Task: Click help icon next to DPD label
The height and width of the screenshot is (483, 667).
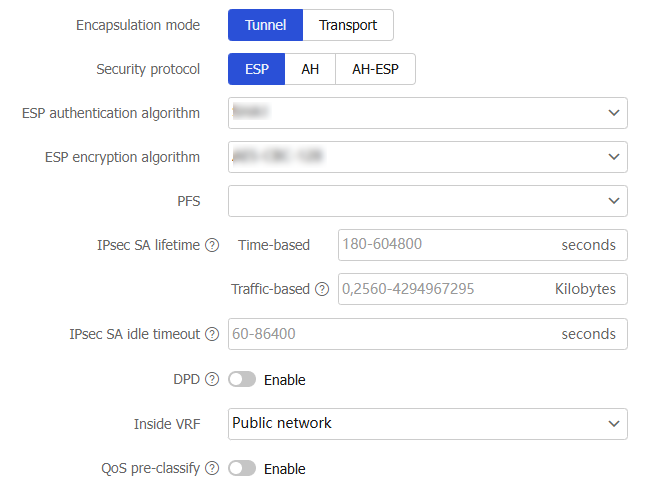Action: tap(212, 380)
